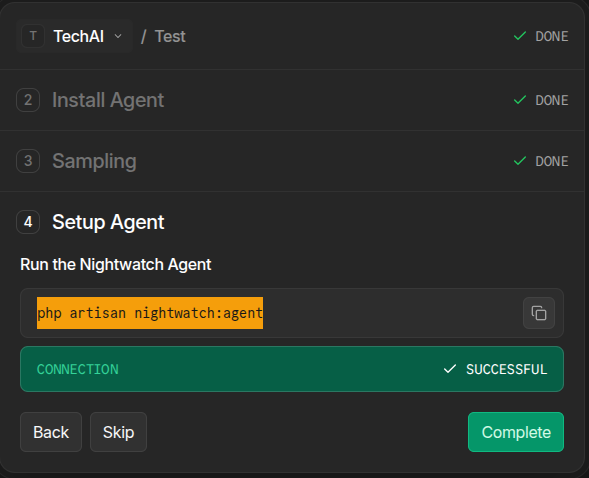Select the Setup Agent step heading
The width and height of the screenshot is (589, 478).
pyautogui.click(x=108, y=222)
